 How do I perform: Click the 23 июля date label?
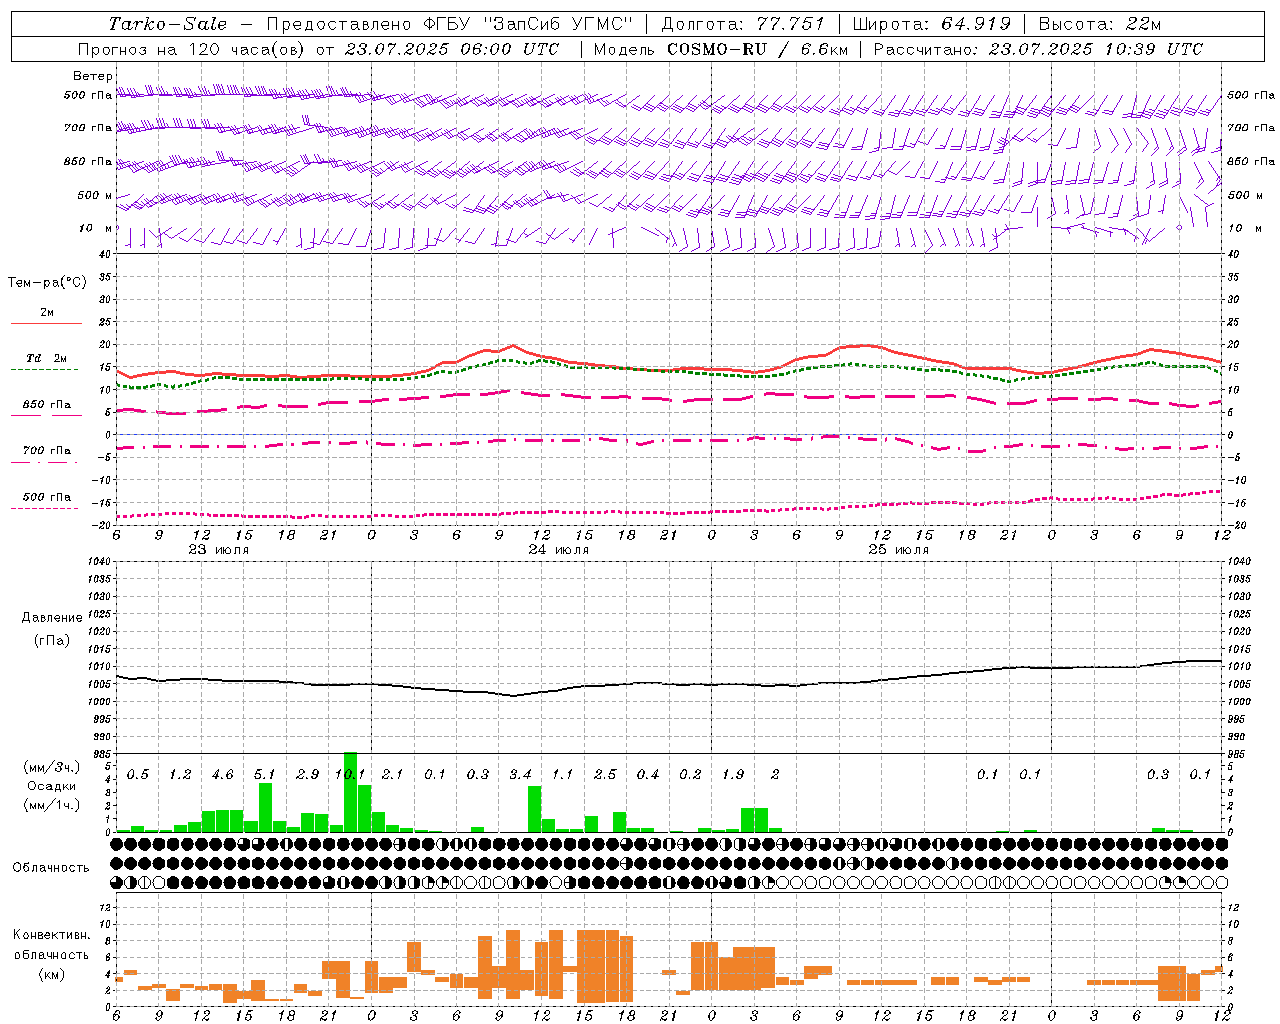pyautogui.click(x=219, y=550)
